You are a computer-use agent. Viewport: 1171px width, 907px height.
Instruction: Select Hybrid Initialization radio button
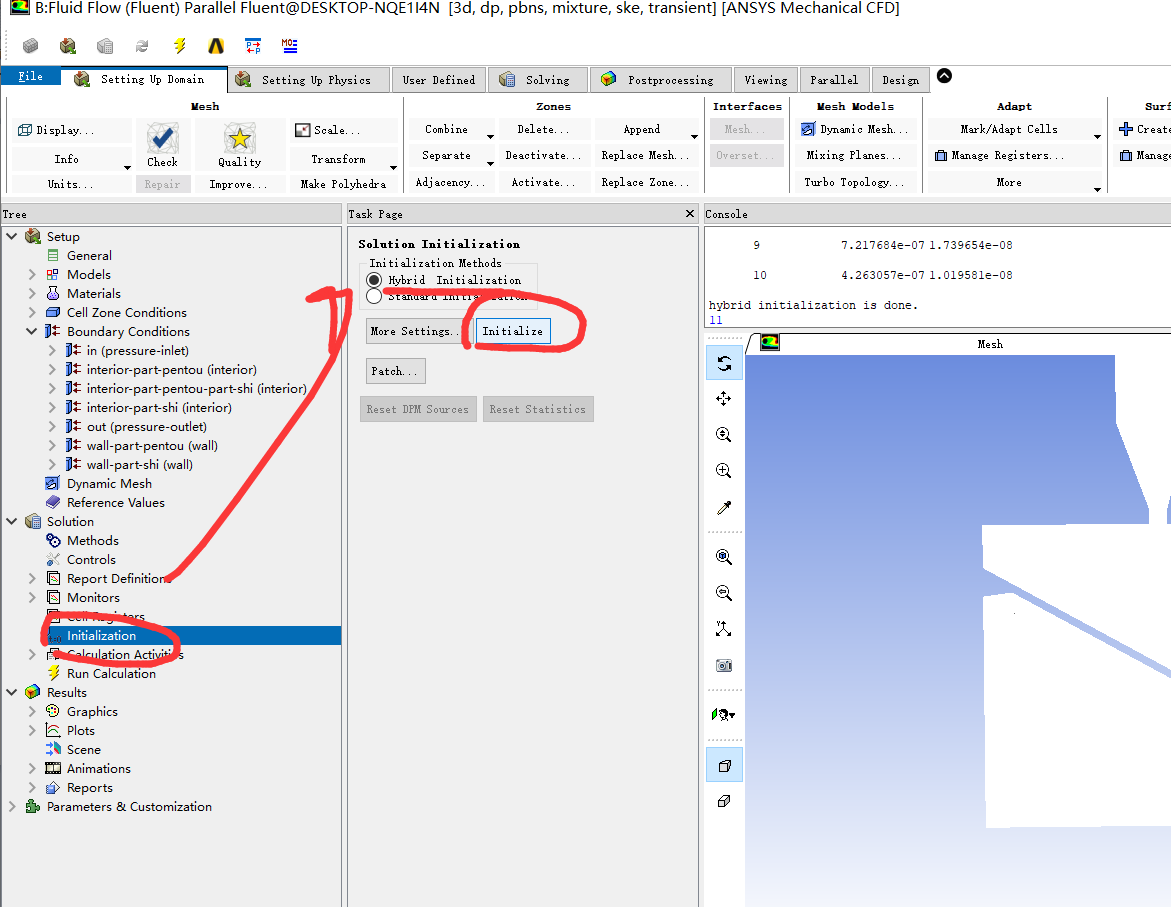tap(374, 280)
